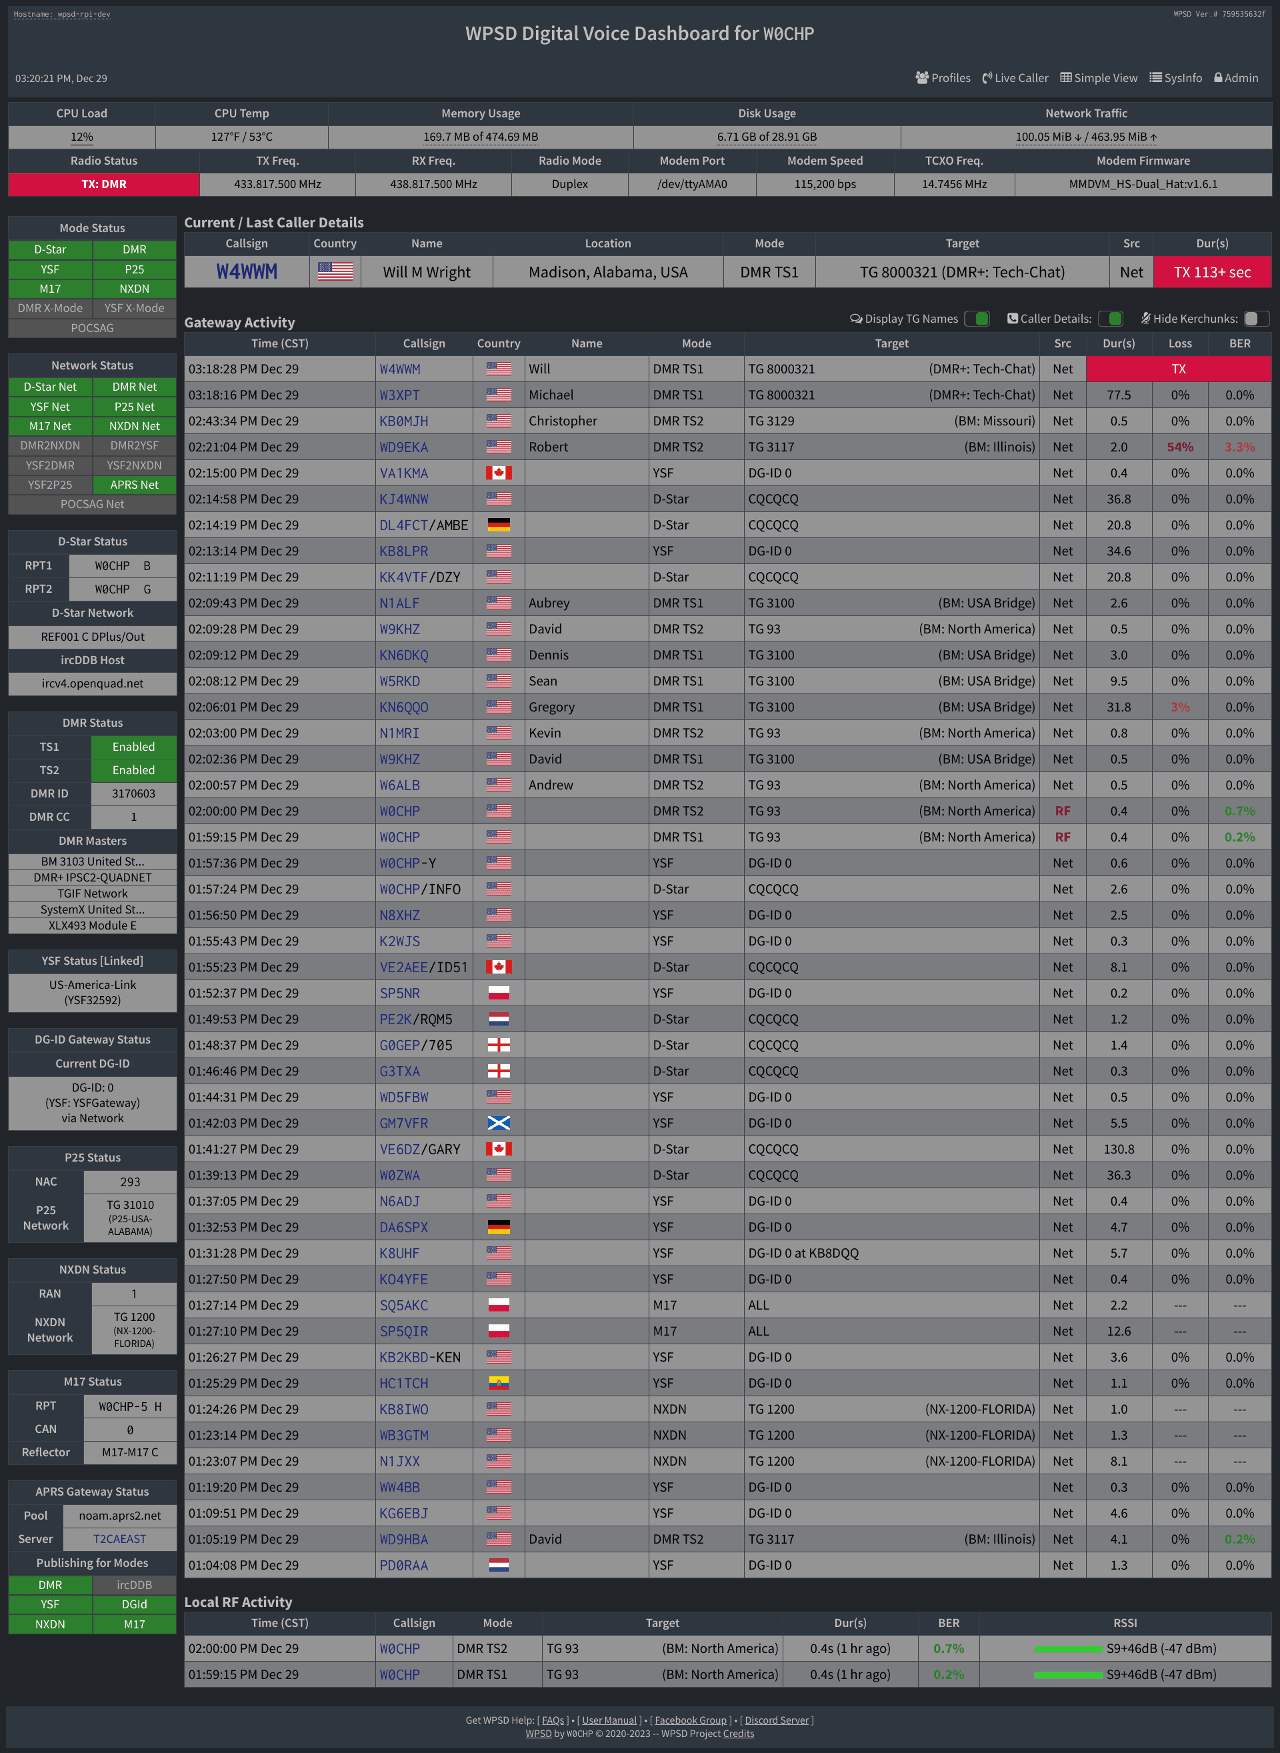Toggle Display TG Names switch
This screenshot has height=1753, width=1280.
[x=977, y=319]
